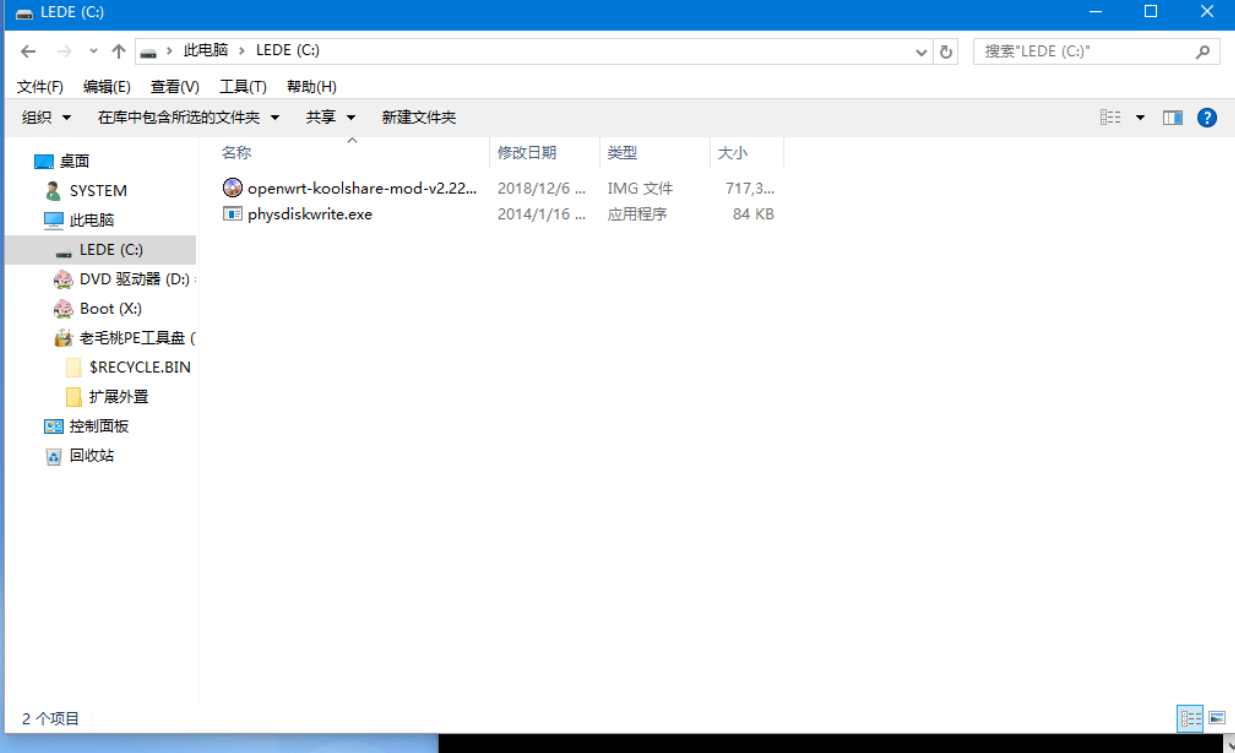Select 此电脑 in navigation pane

(92, 220)
